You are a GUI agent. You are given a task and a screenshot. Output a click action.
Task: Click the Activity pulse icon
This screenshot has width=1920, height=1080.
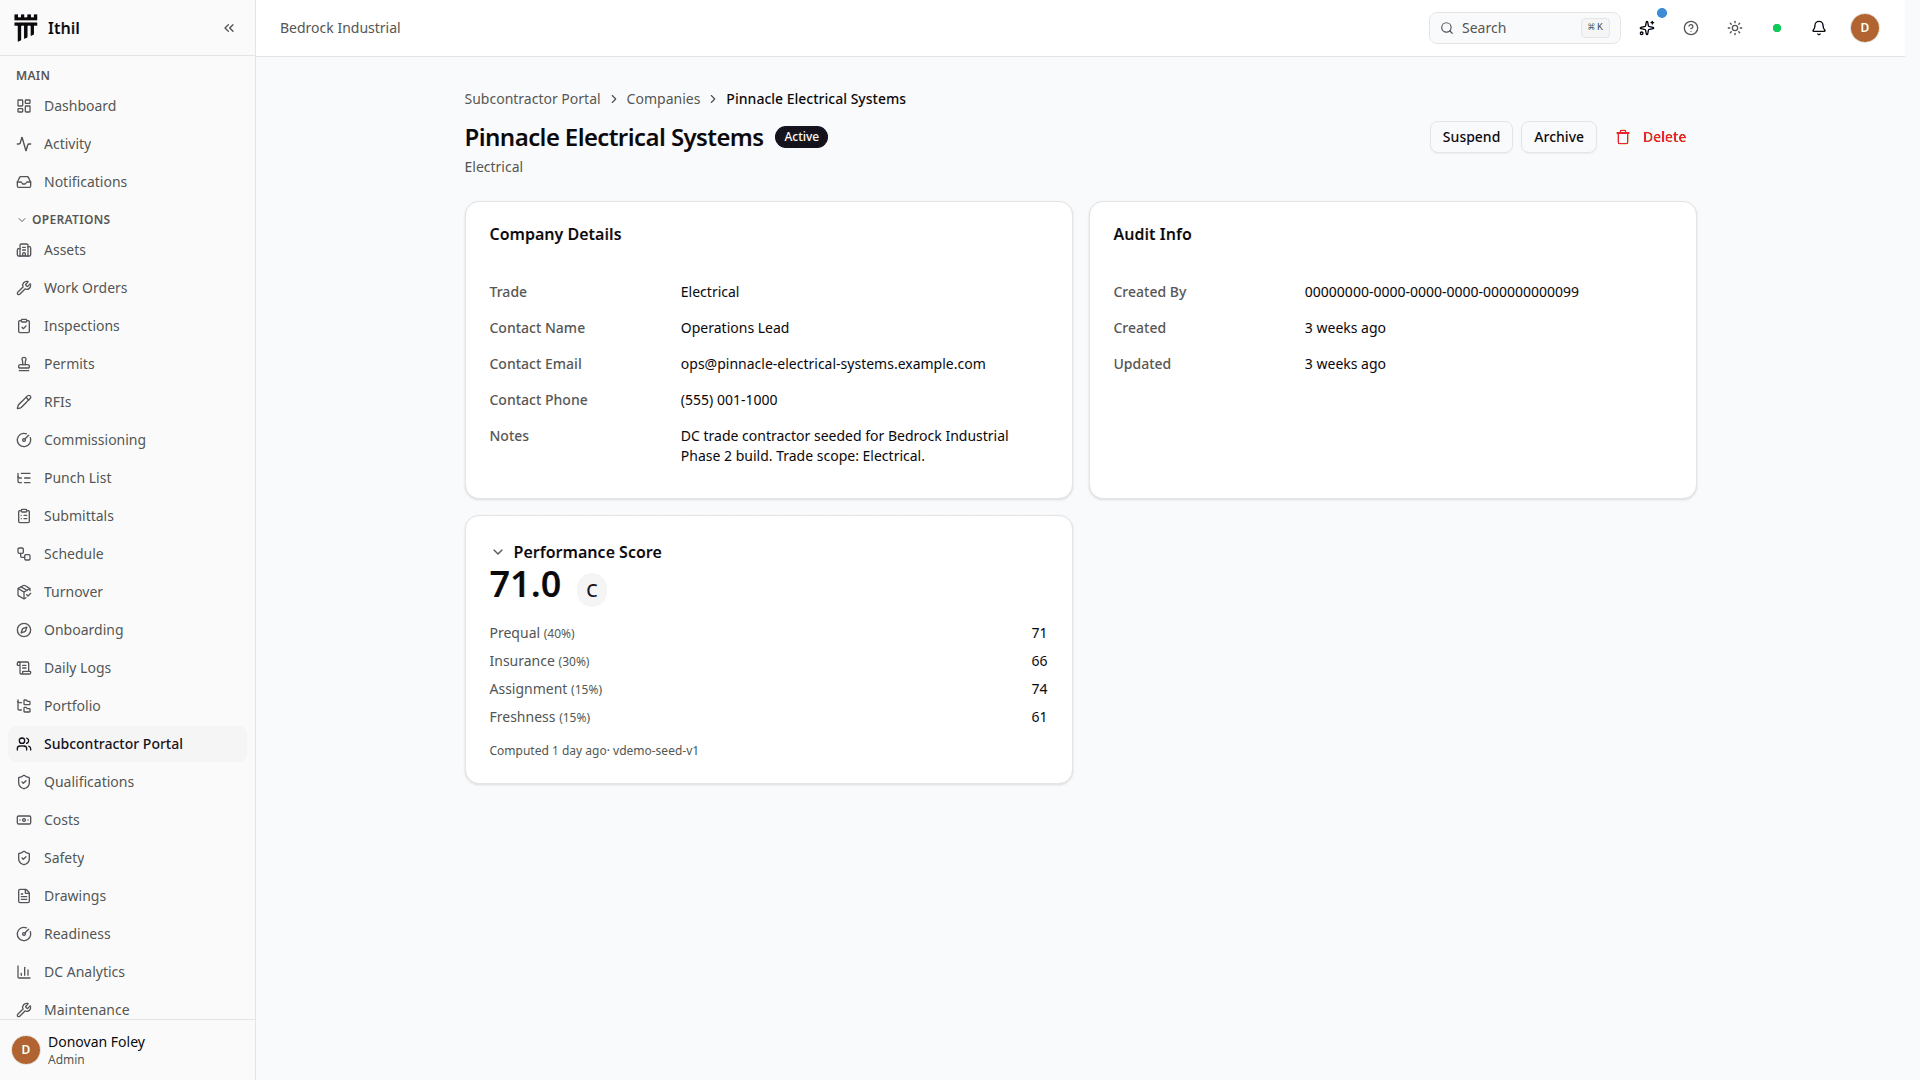pyautogui.click(x=24, y=144)
